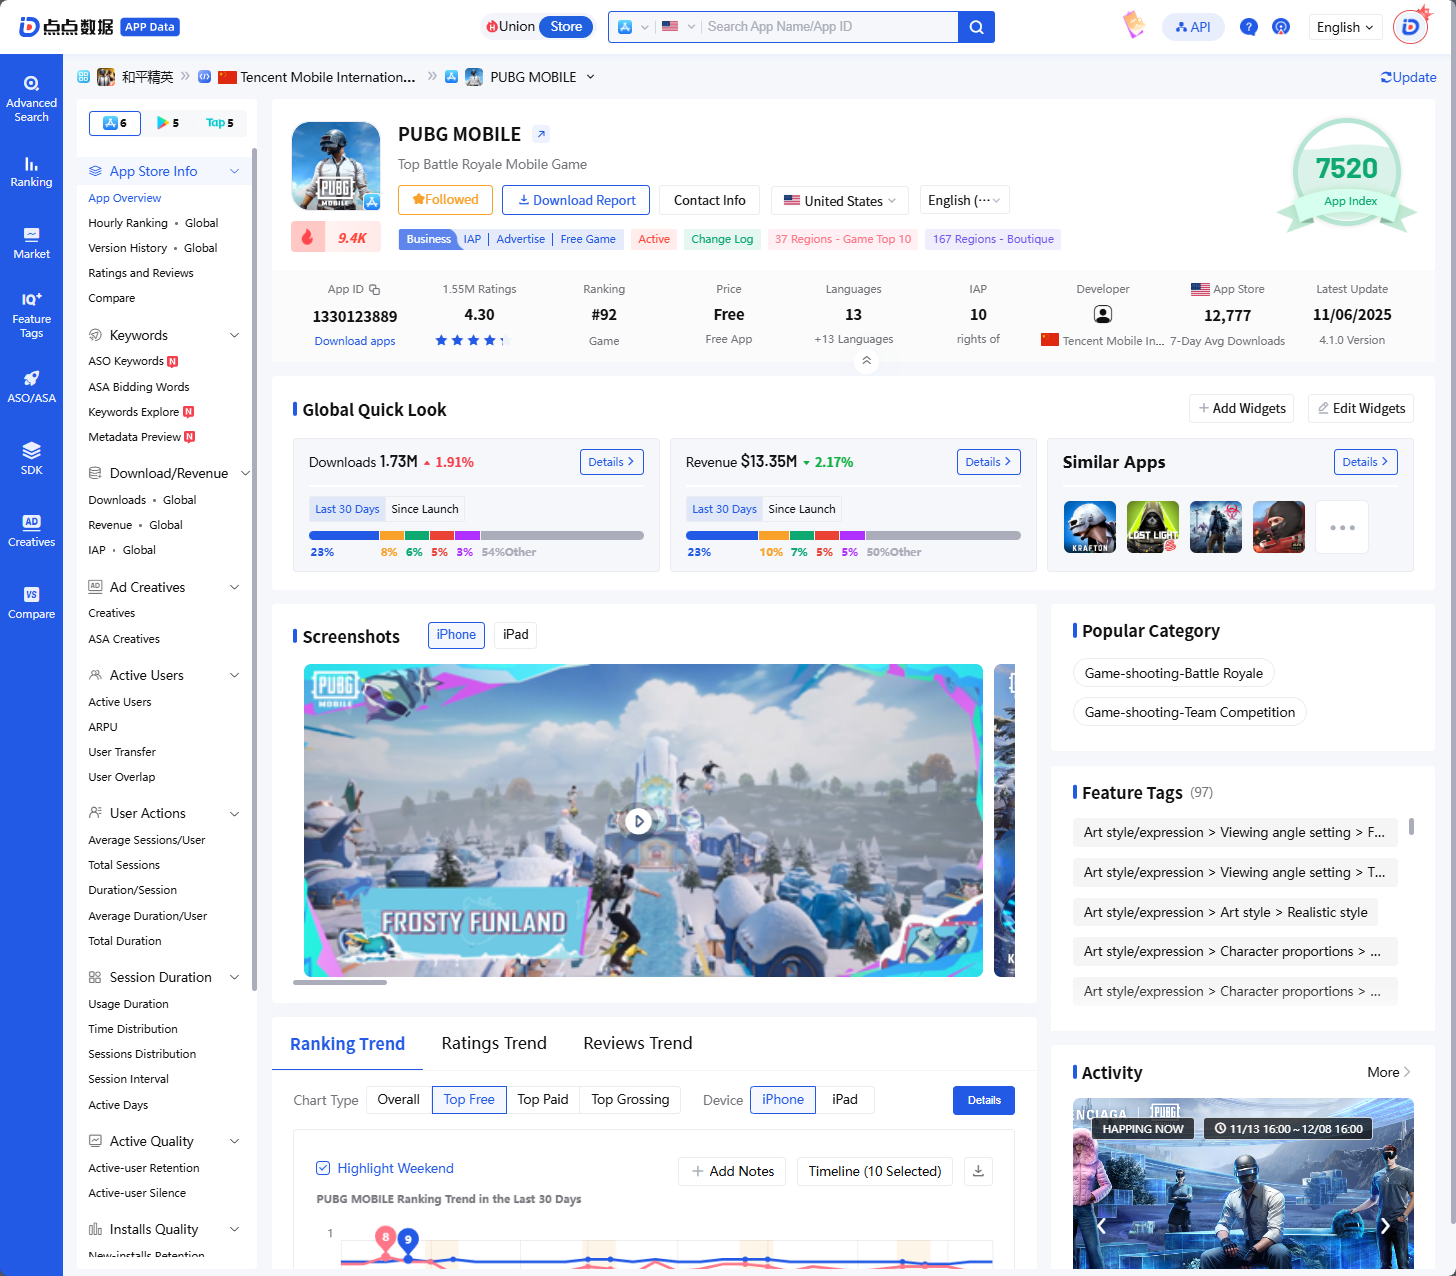Open the Google Play tab with count 5

[x=168, y=123]
